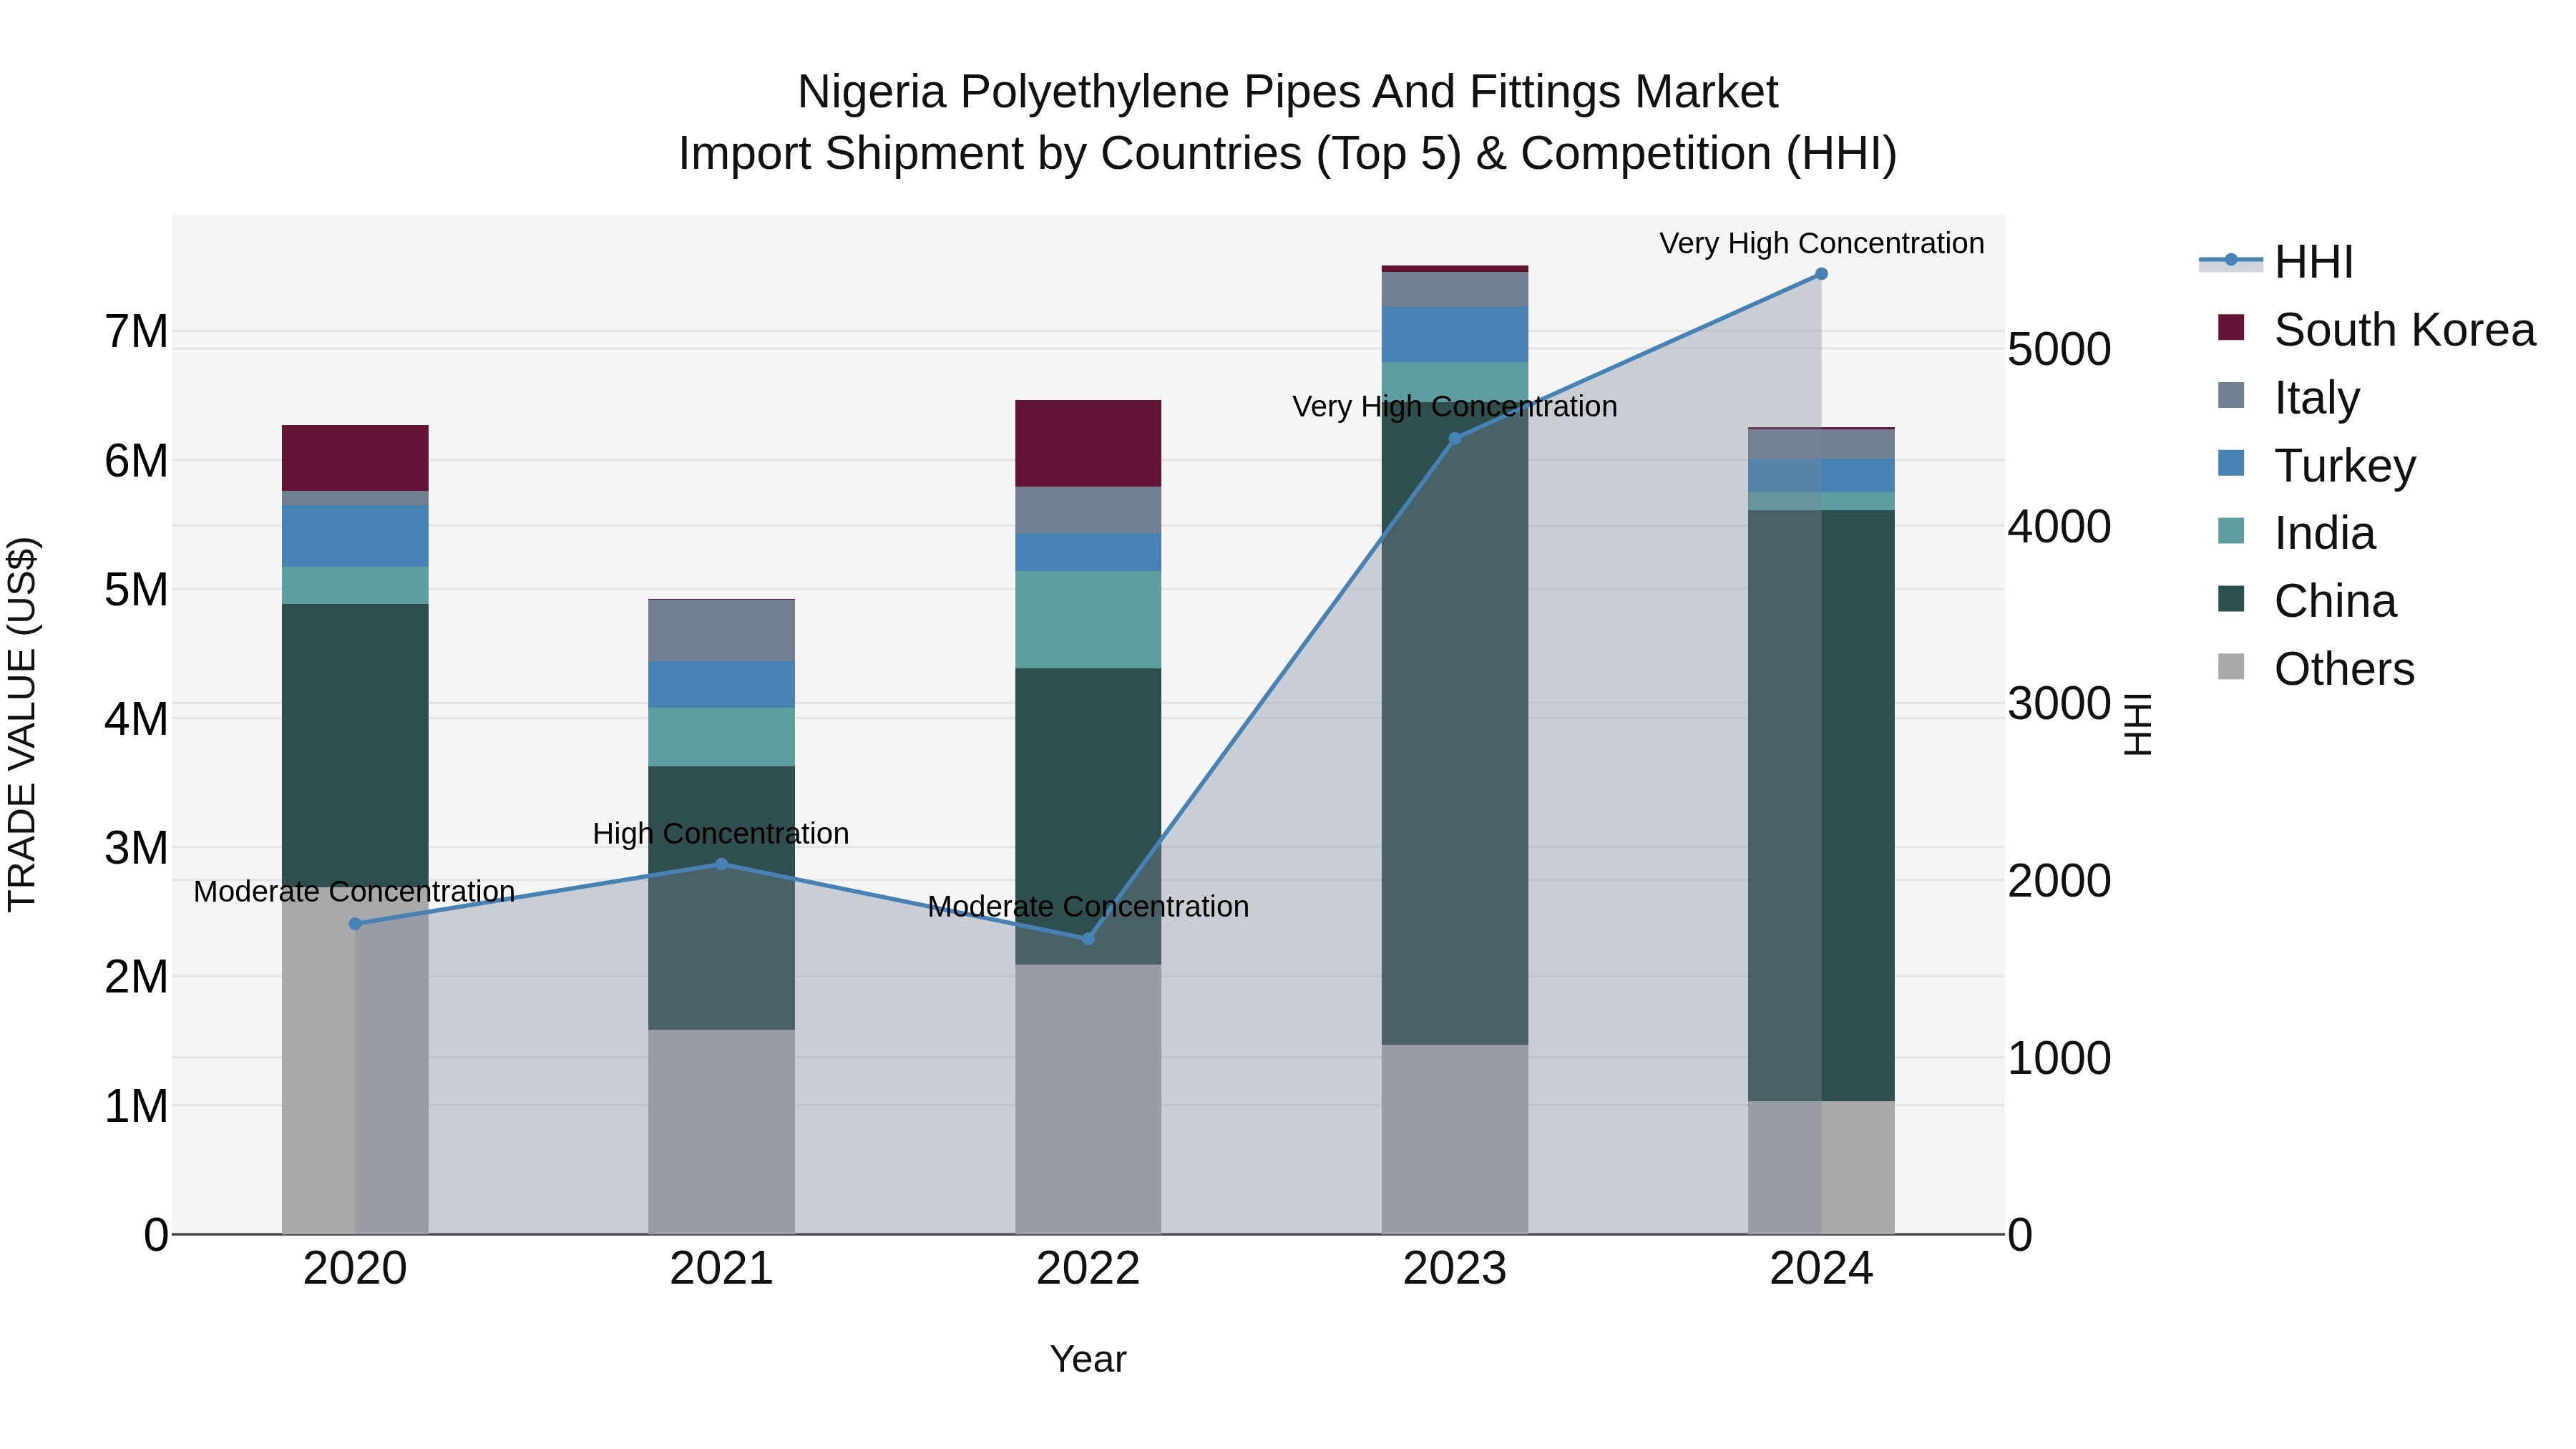Image resolution: width=2576 pixels, height=1449 pixels.
Task: Click the TRADE VALUE (US$) axis title
Action: pos(22,724)
